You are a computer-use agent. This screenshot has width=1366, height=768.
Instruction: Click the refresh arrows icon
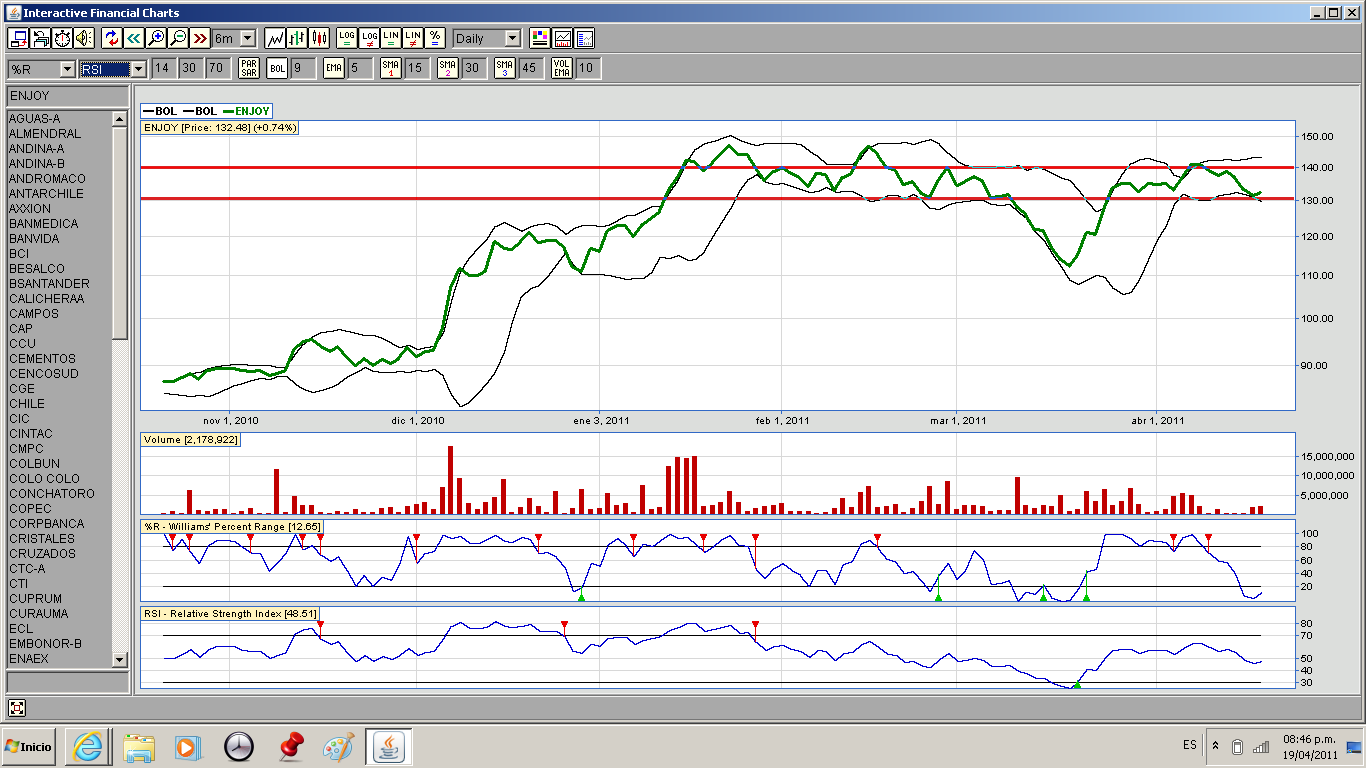(x=111, y=38)
